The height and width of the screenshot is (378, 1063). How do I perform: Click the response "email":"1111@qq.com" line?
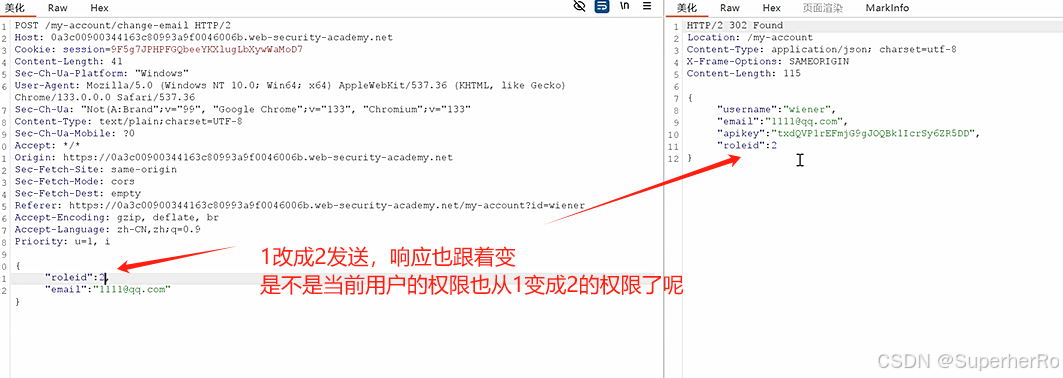[782, 122]
